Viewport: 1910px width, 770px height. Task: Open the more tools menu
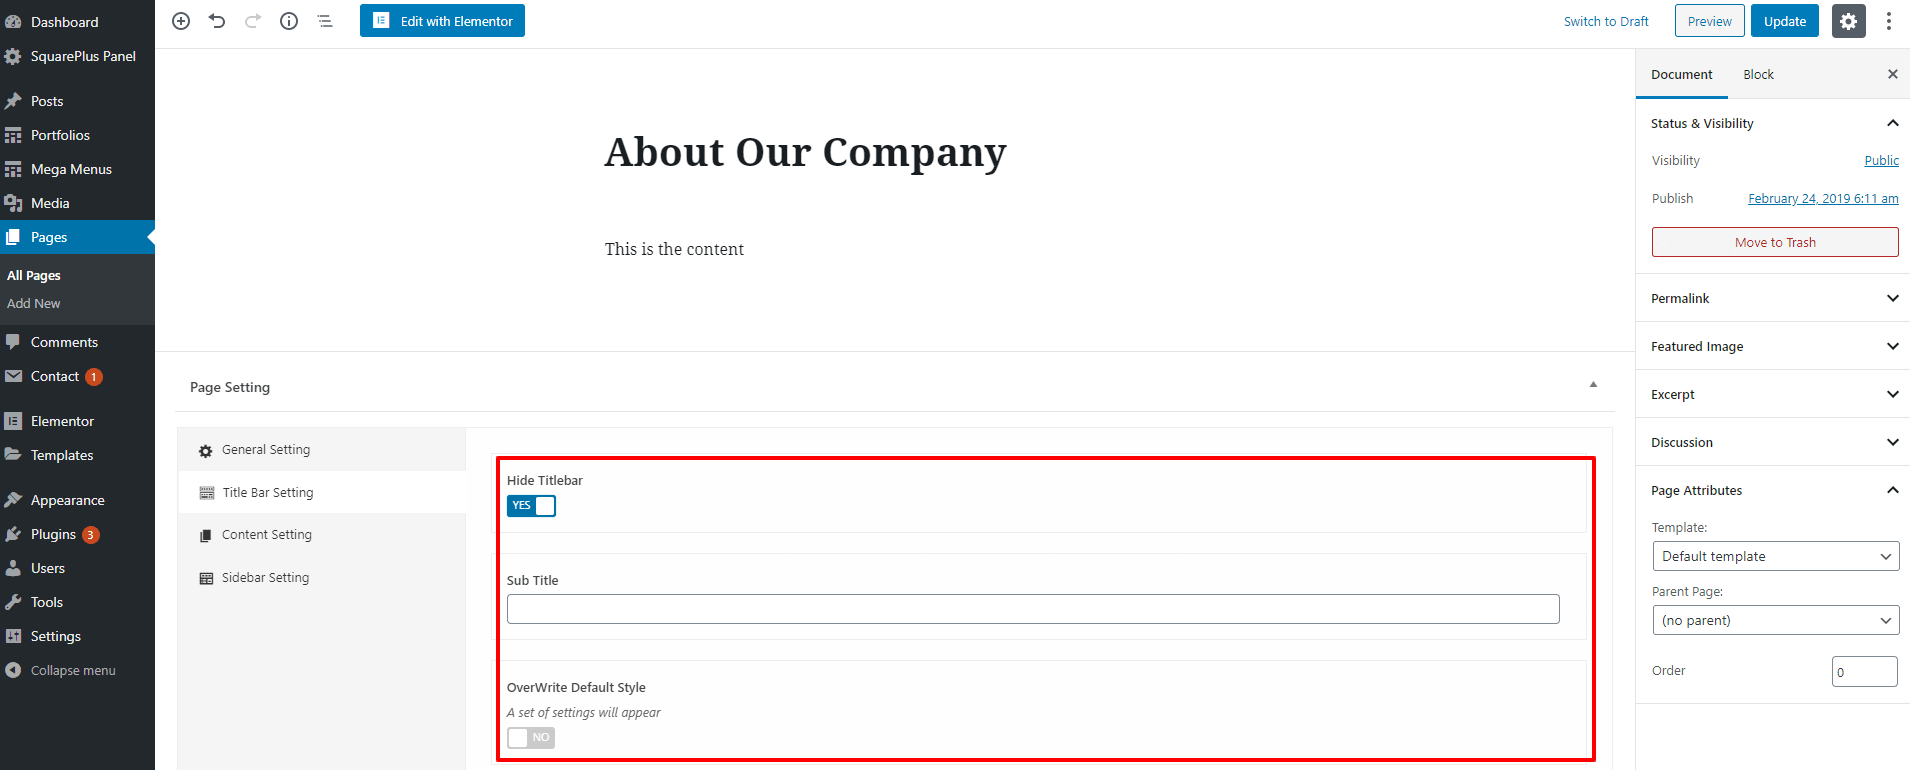pos(1889,20)
